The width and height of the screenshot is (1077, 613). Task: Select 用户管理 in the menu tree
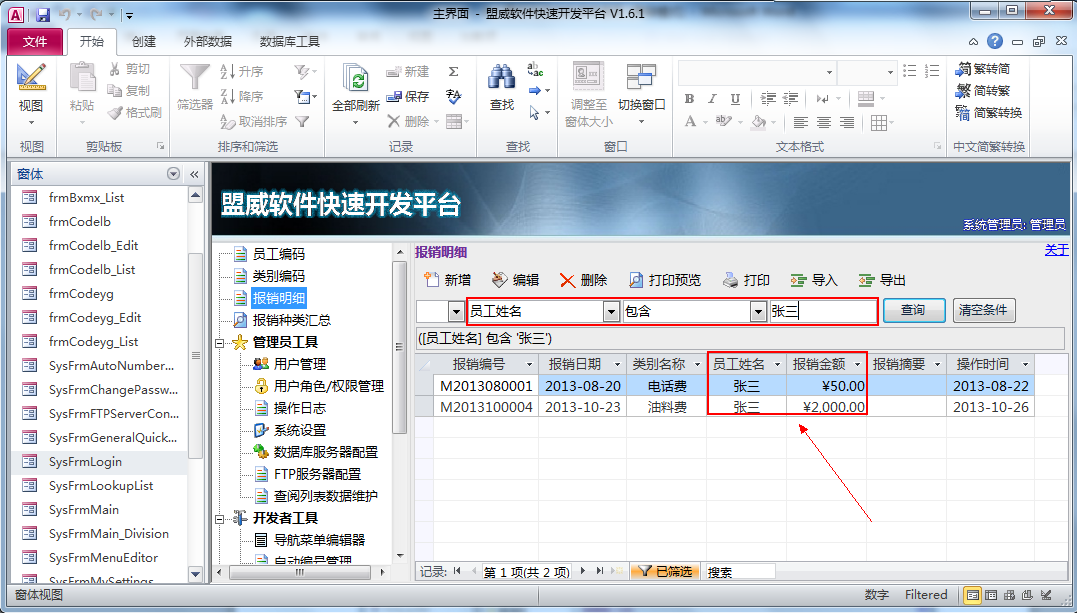[x=299, y=364]
